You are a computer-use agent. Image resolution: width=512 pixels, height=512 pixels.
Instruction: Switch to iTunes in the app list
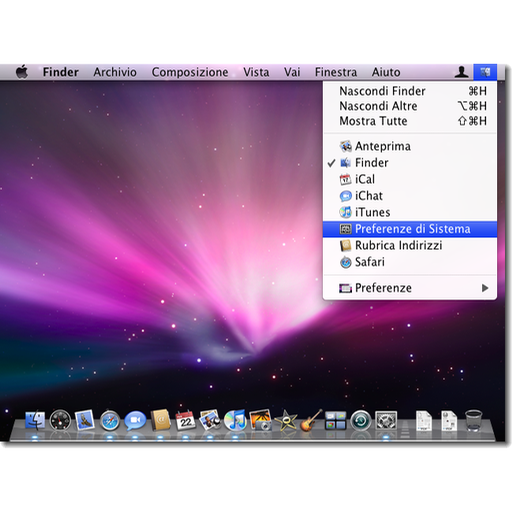click(x=410, y=212)
